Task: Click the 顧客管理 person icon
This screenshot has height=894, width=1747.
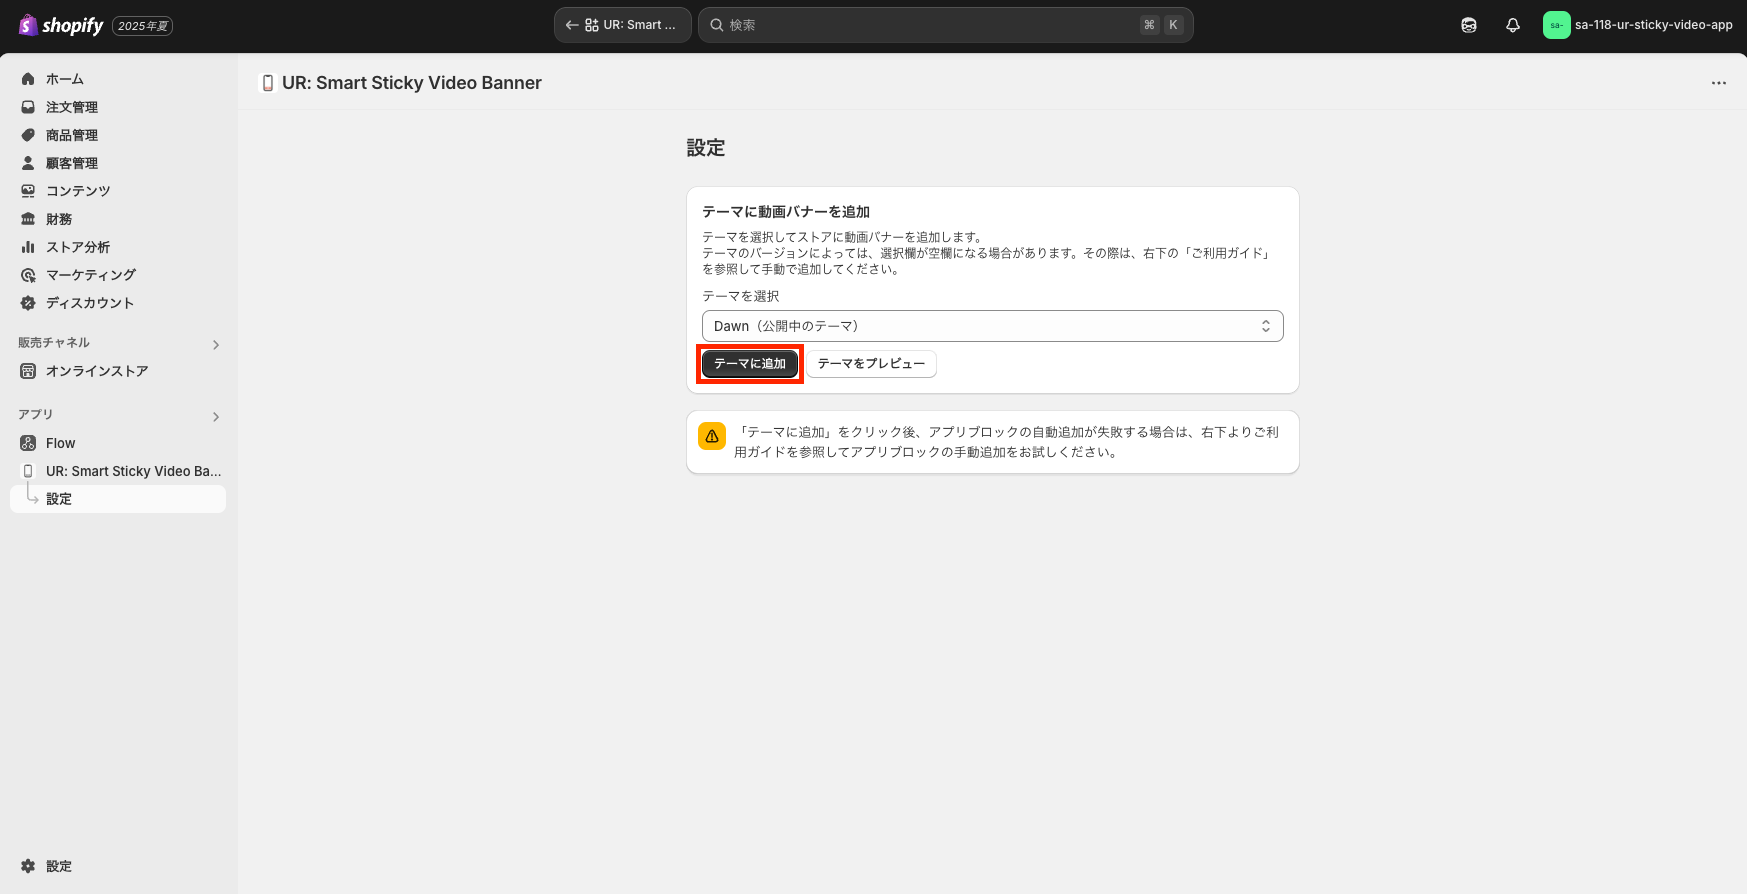Action: click(x=28, y=163)
